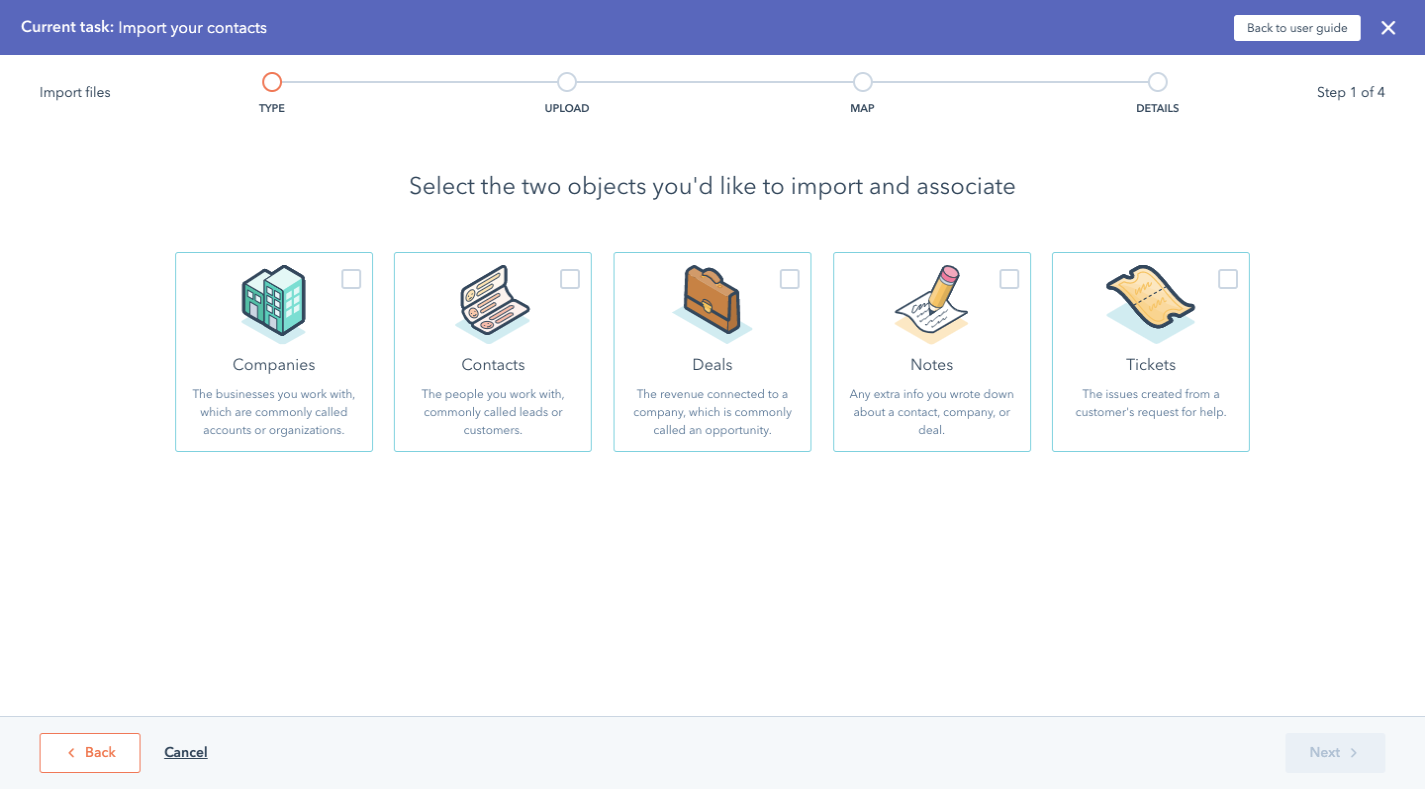Screen dimensions: 1425x789
Task: Close the import task with the X
Action: coord(1388,28)
